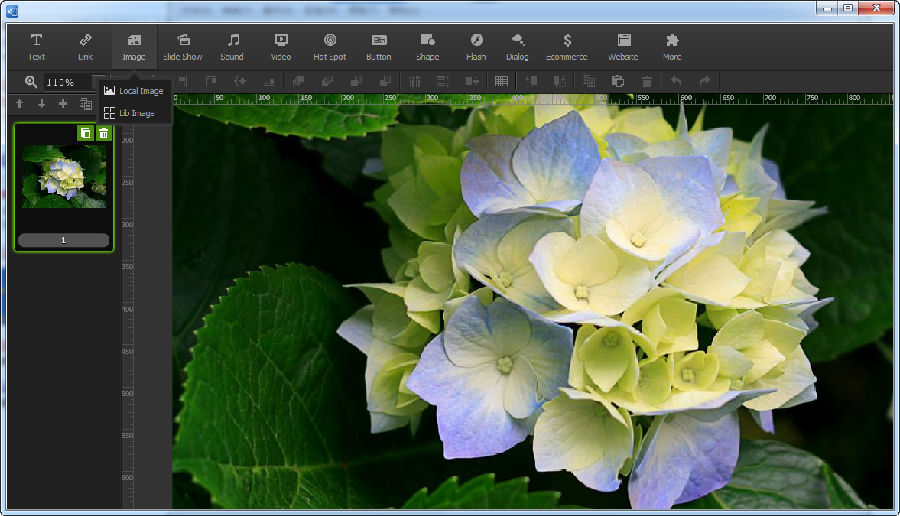This screenshot has height=516, width=900.
Task: Add a Button element
Action: click(x=379, y=46)
